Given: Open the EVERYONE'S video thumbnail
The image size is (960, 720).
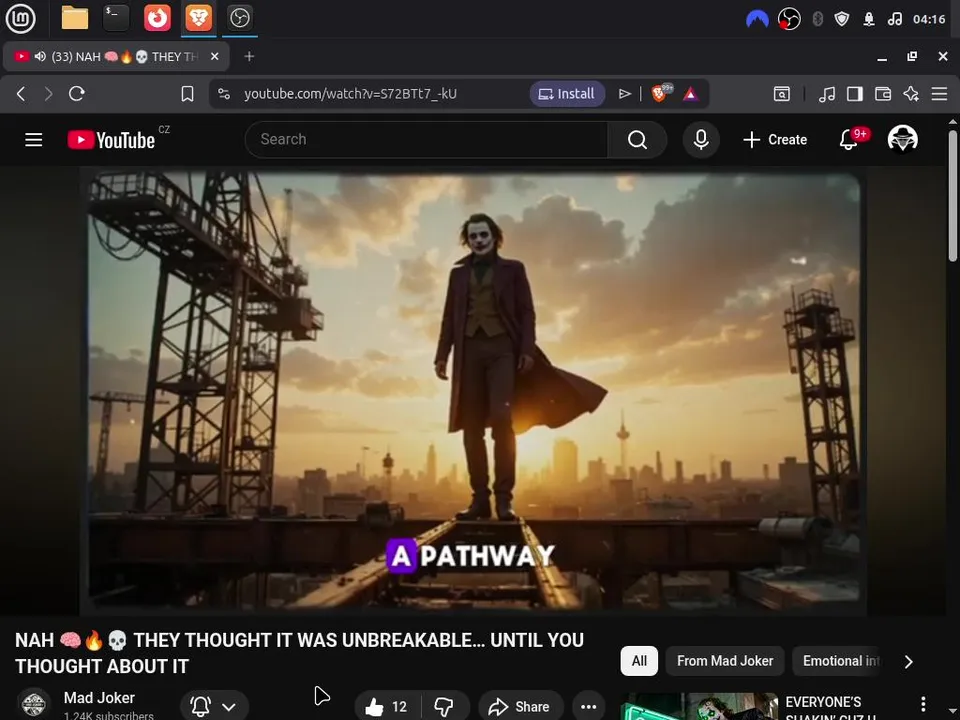Looking at the screenshot, I should click(x=699, y=707).
